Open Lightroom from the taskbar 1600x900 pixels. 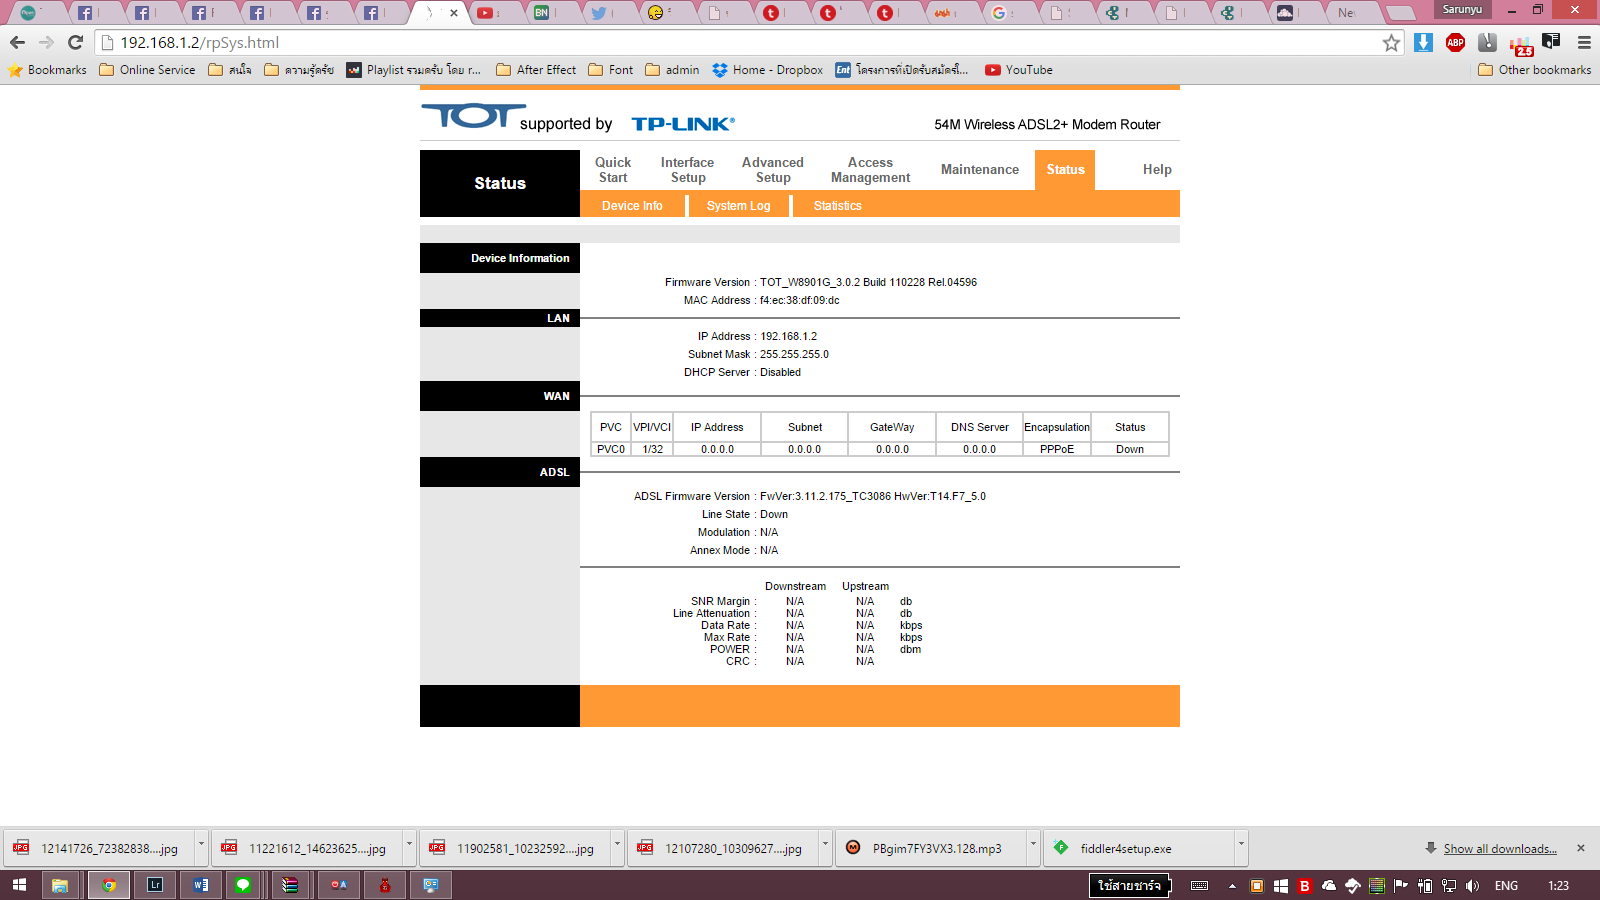tap(155, 885)
